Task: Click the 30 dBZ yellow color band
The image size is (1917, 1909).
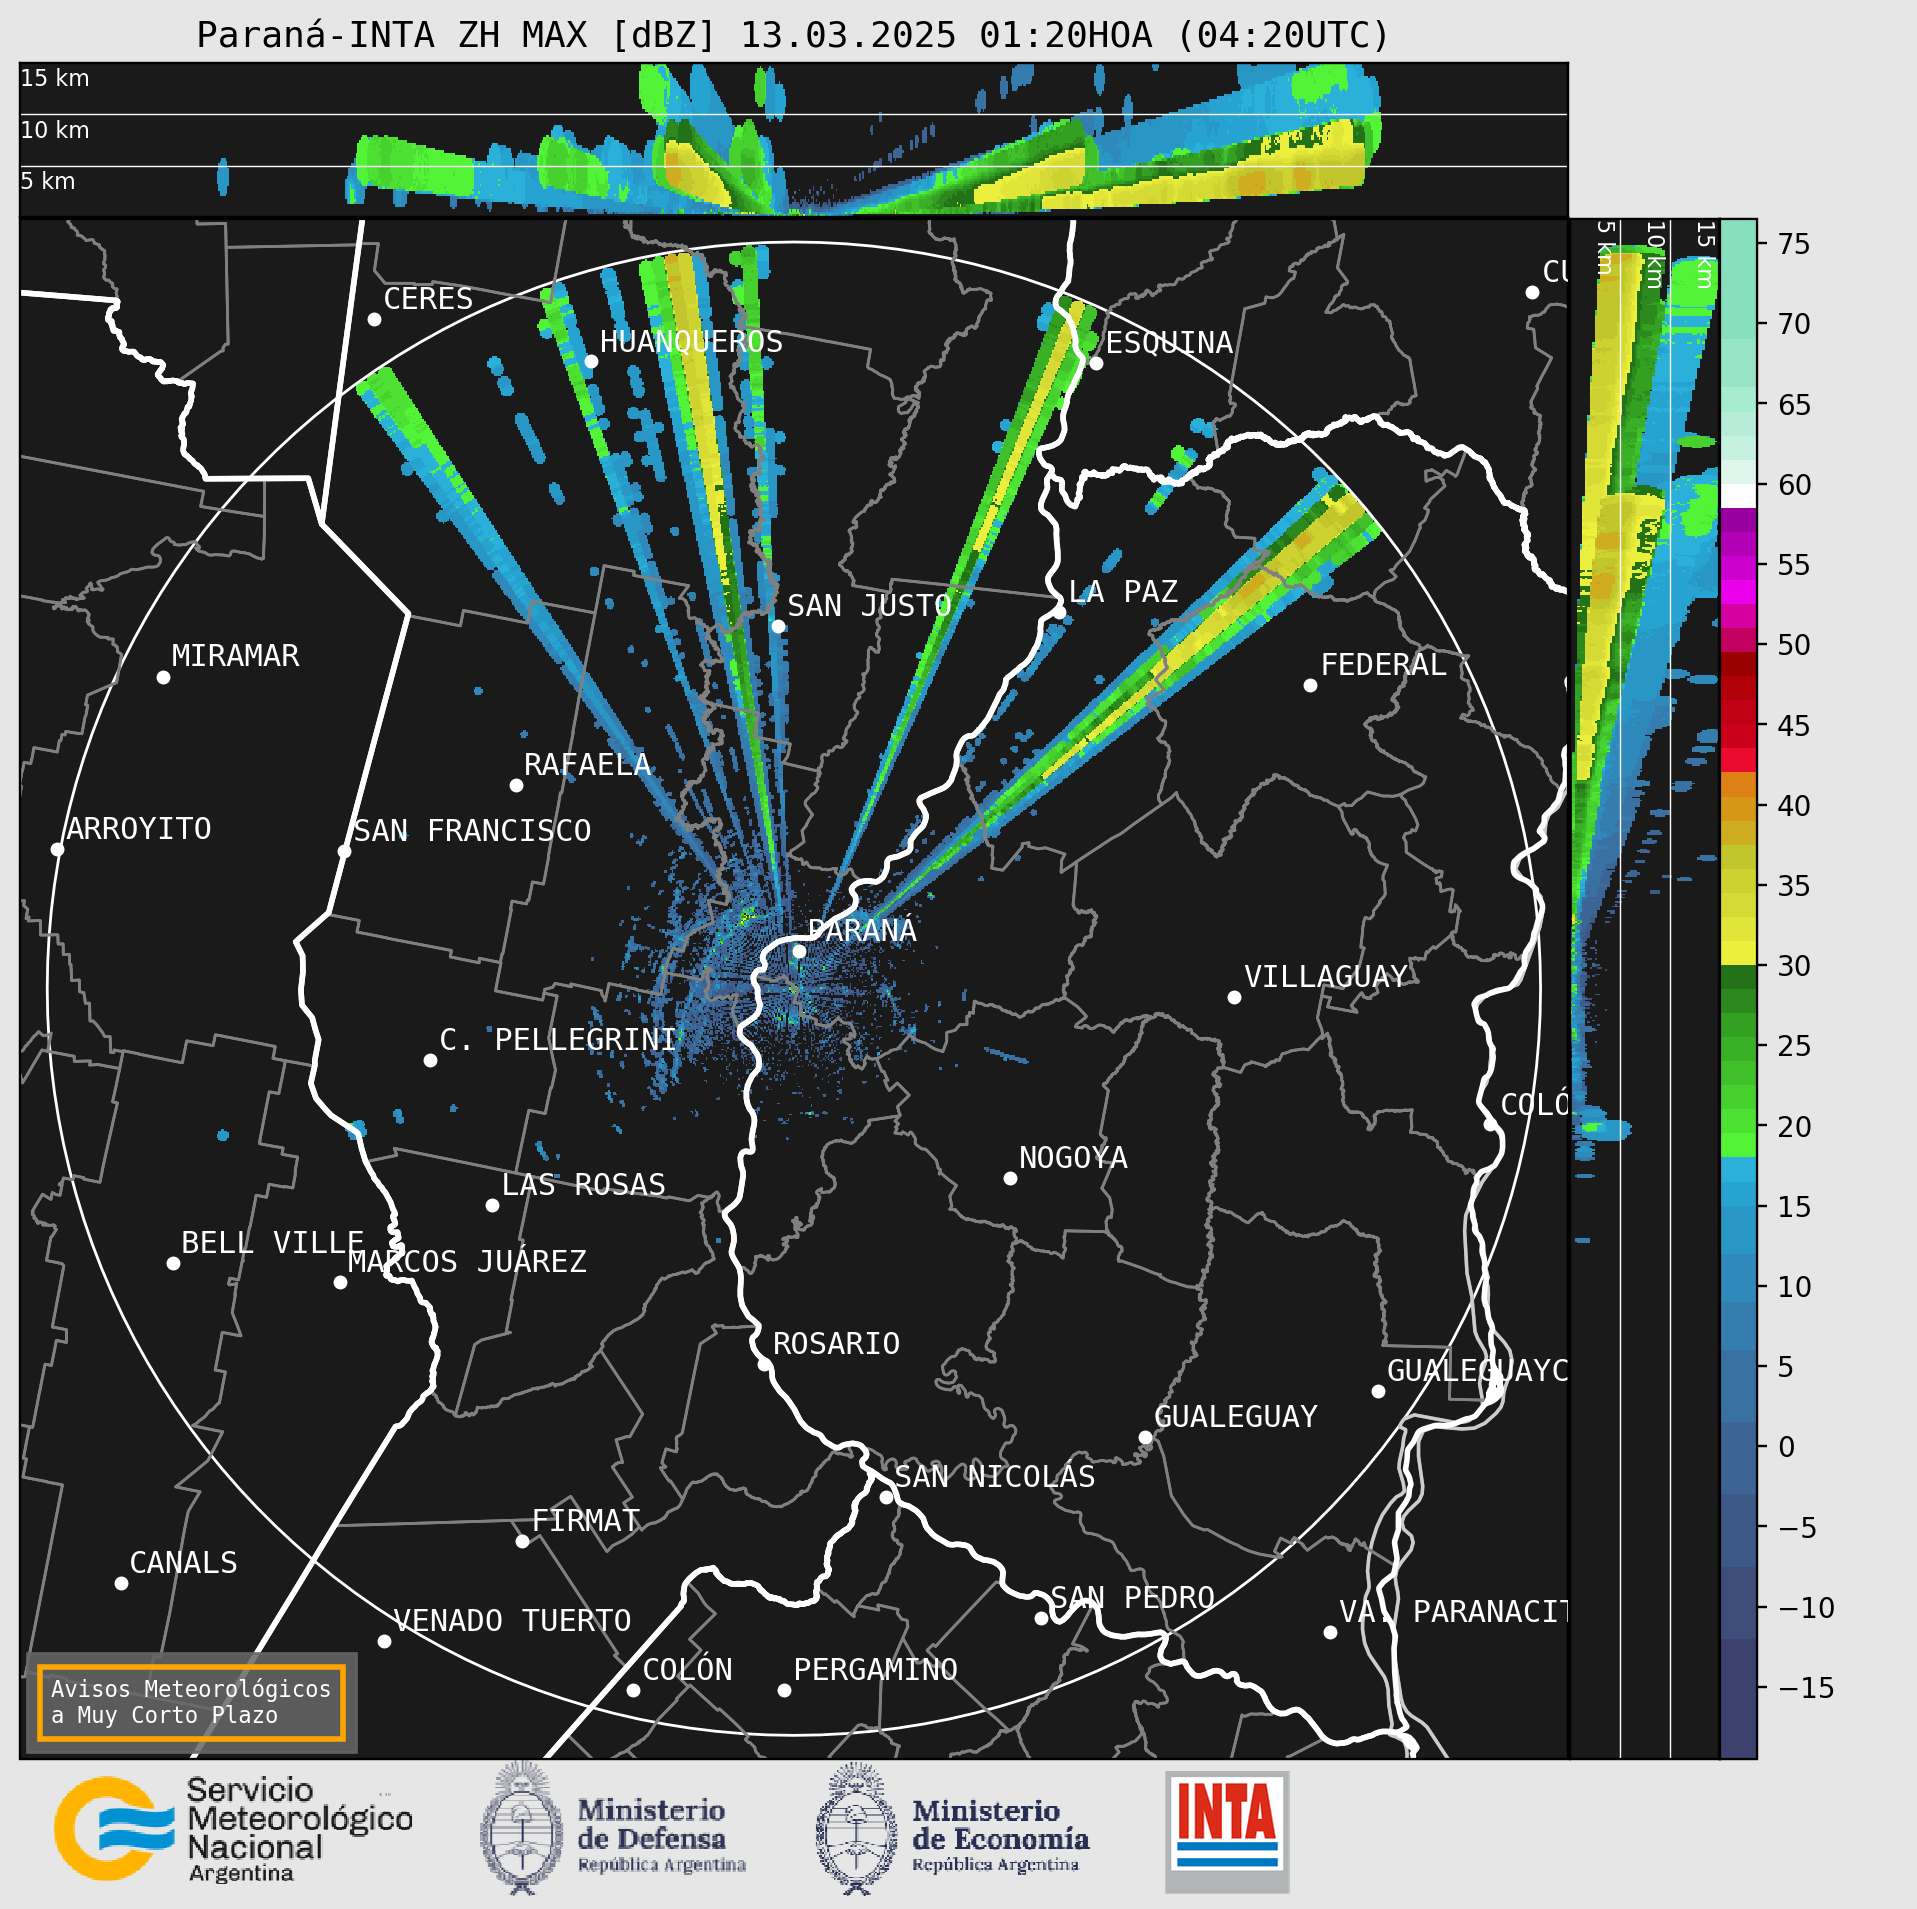Action: pyautogui.click(x=1738, y=953)
